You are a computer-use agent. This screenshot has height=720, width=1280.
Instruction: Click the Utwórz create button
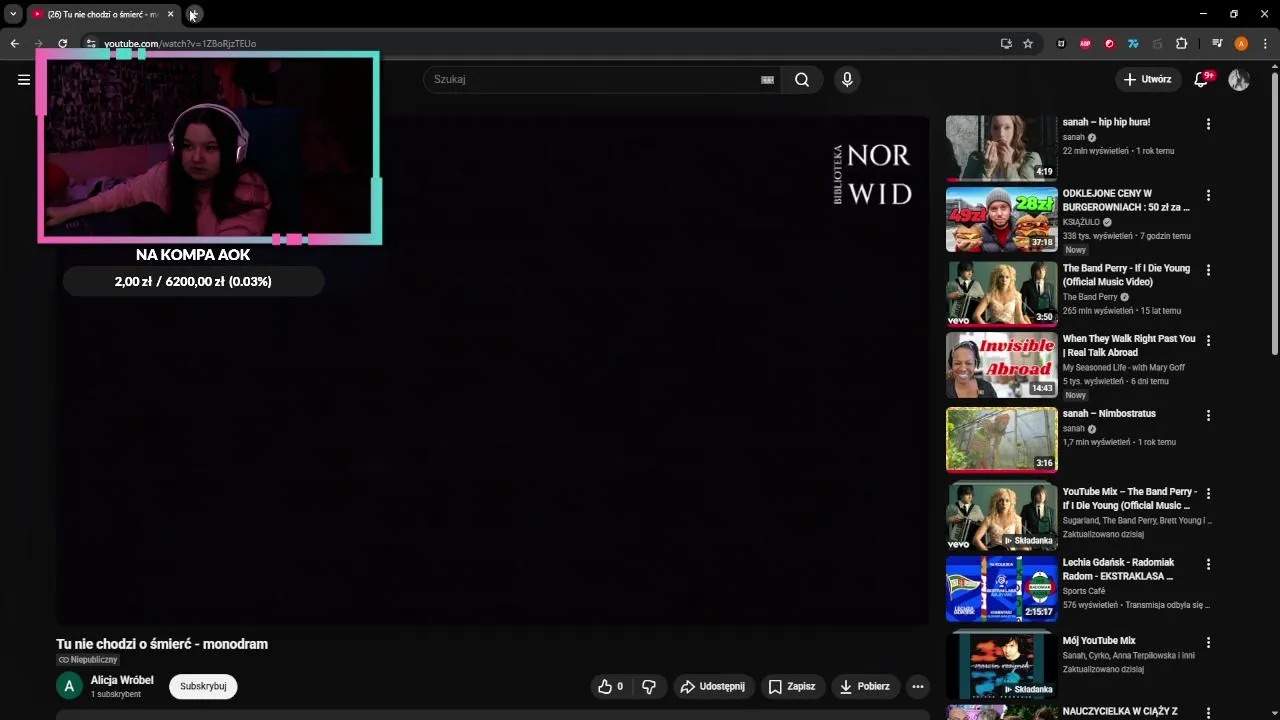pyautogui.click(x=1147, y=80)
